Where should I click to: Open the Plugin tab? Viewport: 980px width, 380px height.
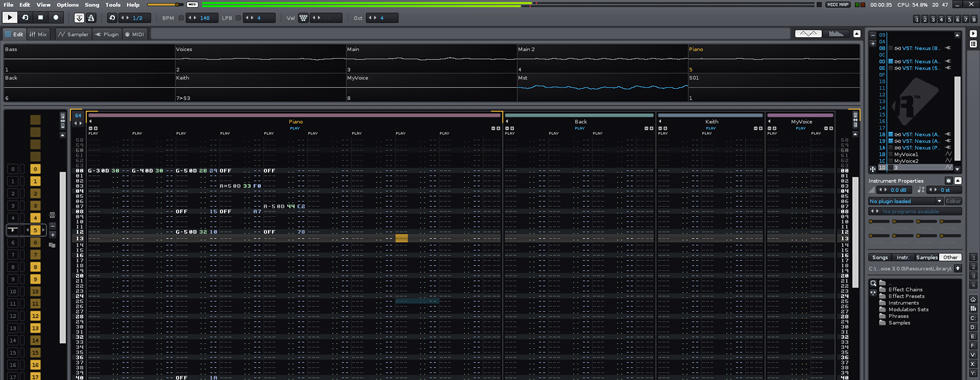pos(107,34)
